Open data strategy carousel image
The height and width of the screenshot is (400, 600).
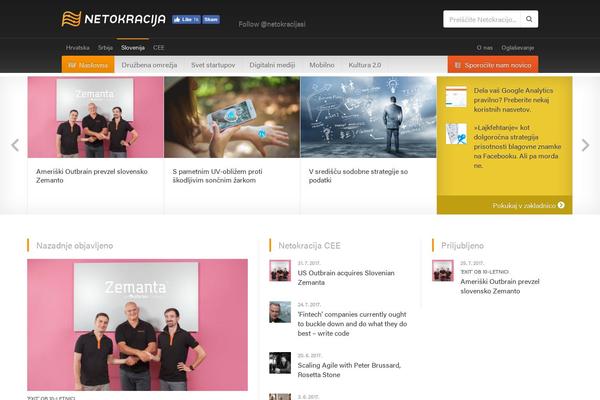(368, 117)
